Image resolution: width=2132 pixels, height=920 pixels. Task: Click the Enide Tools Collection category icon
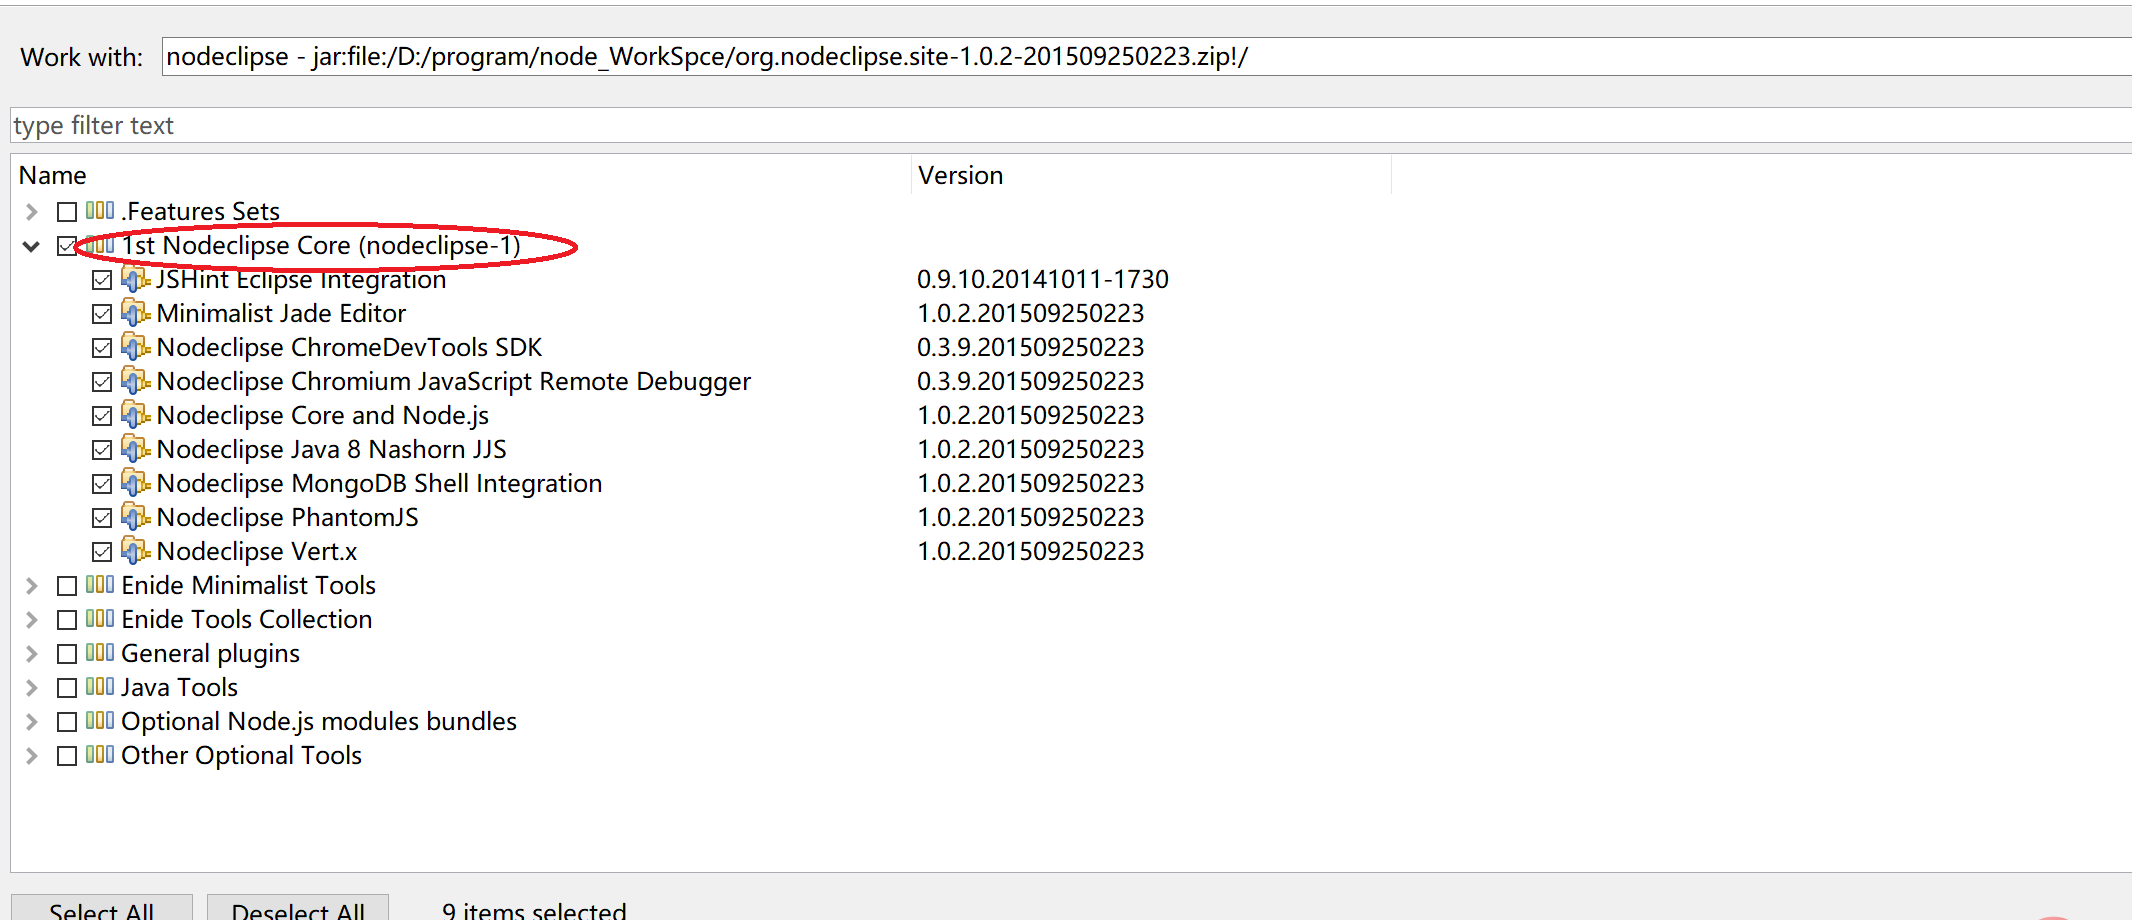[x=100, y=619]
